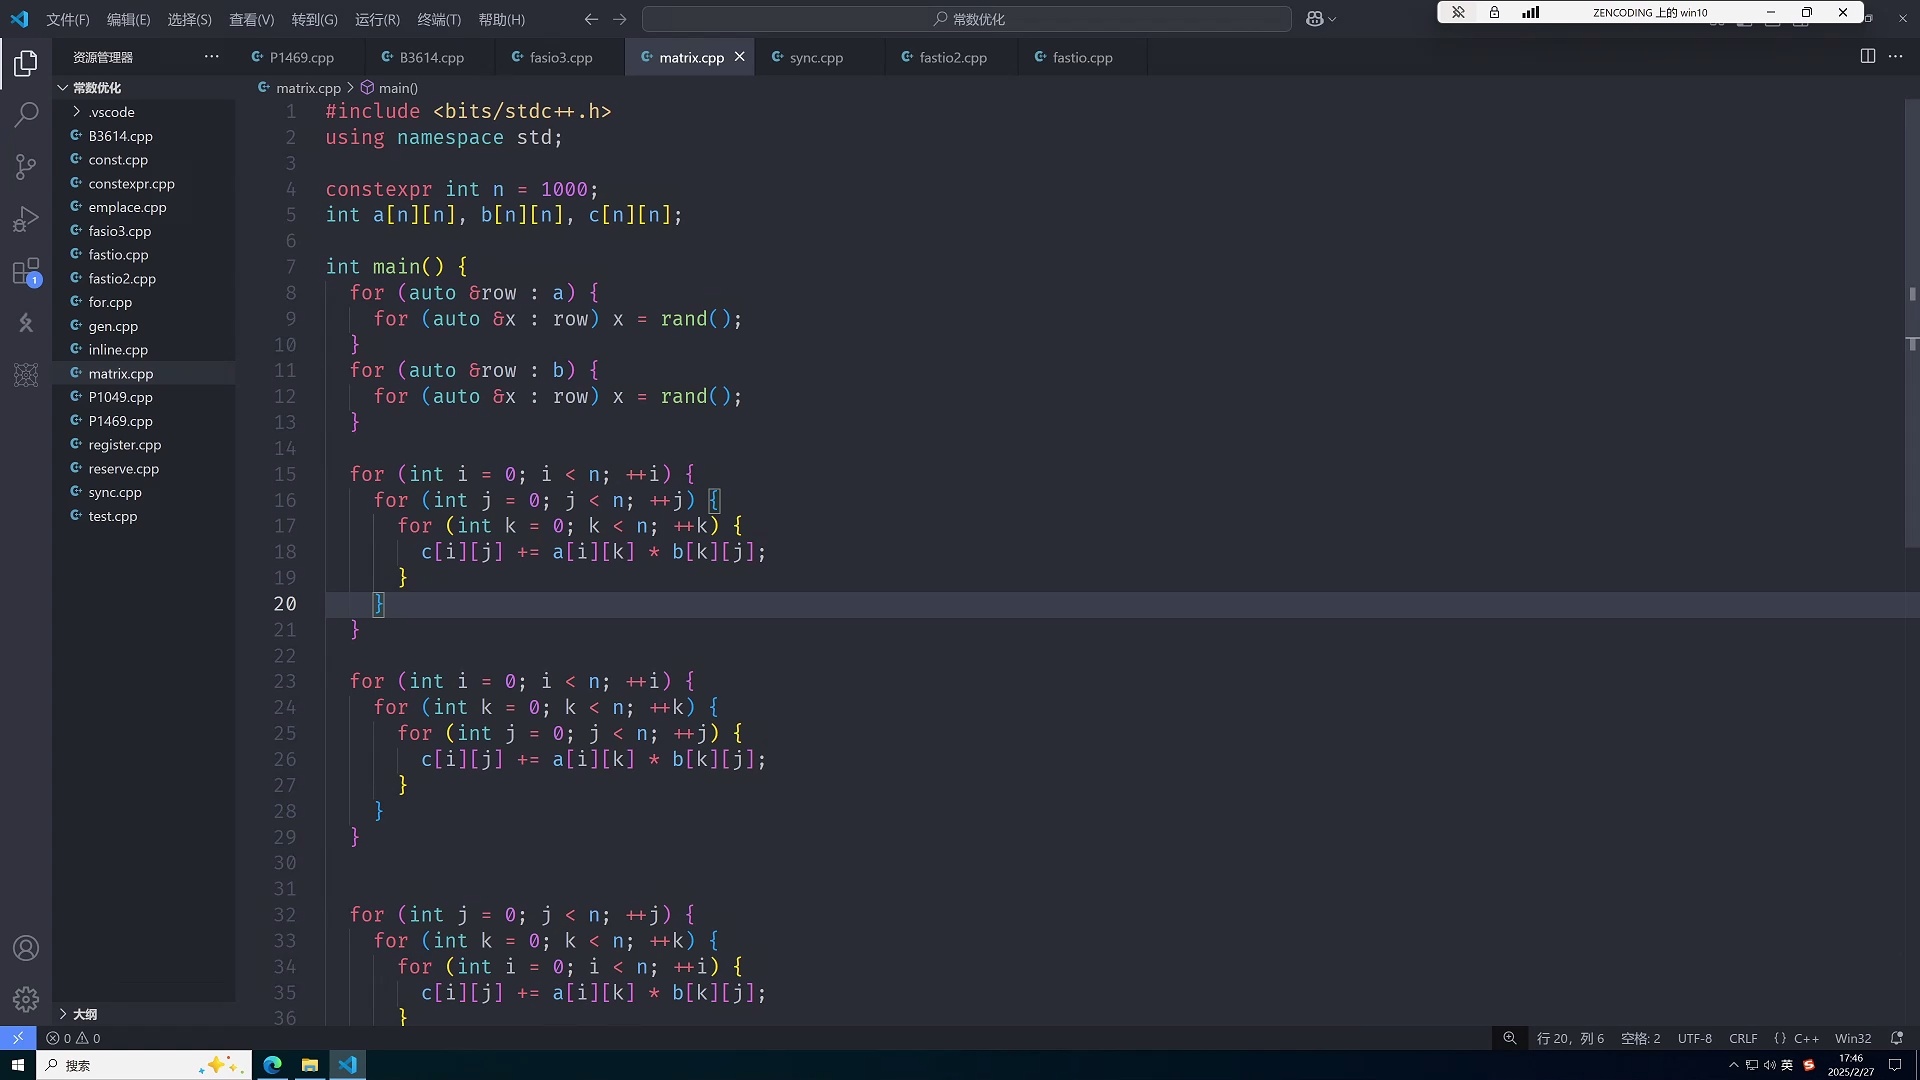The height and width of the screenshot is (1080, 1920).
Task: Click the UTF-8 encoding button
Action: [1694, 1038]
